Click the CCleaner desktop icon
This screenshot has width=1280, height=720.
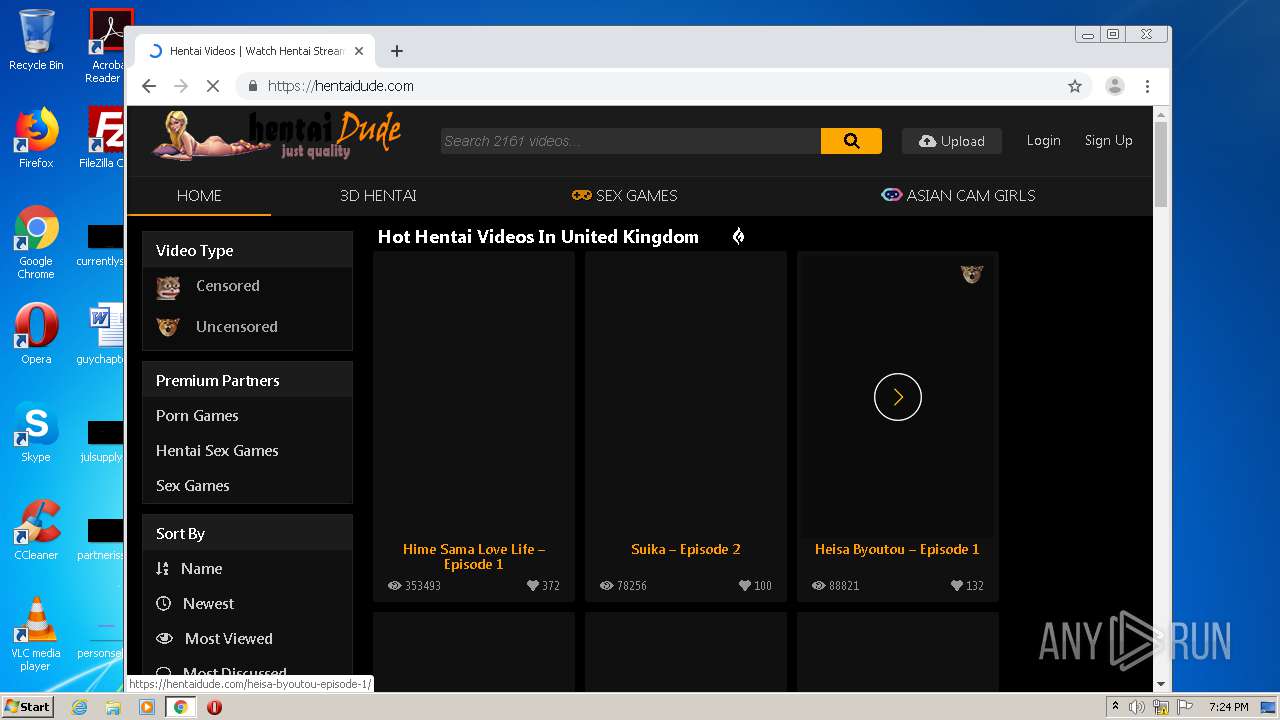tap(36, 530)
